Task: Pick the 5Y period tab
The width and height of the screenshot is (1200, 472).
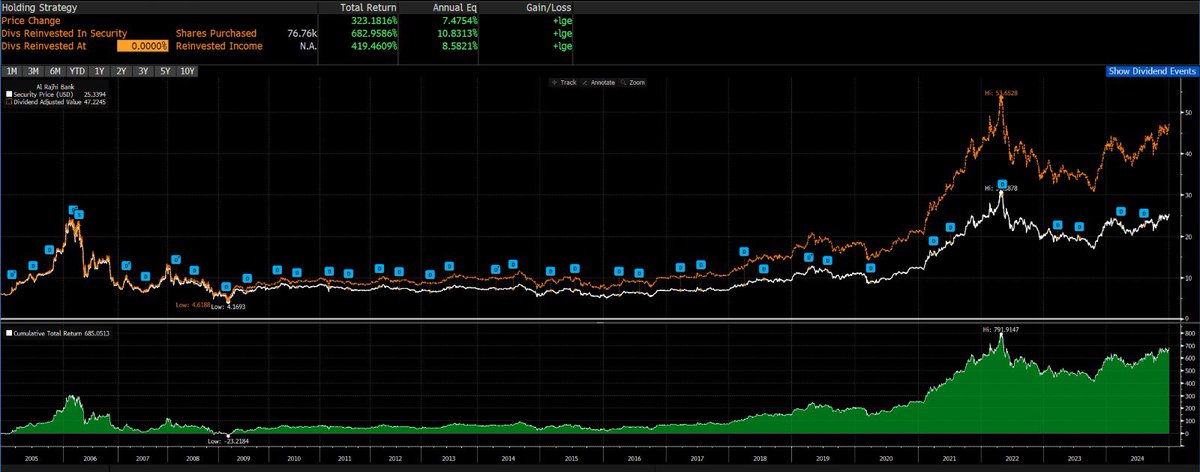Action: pyautogui.click(x=164, y=71)
